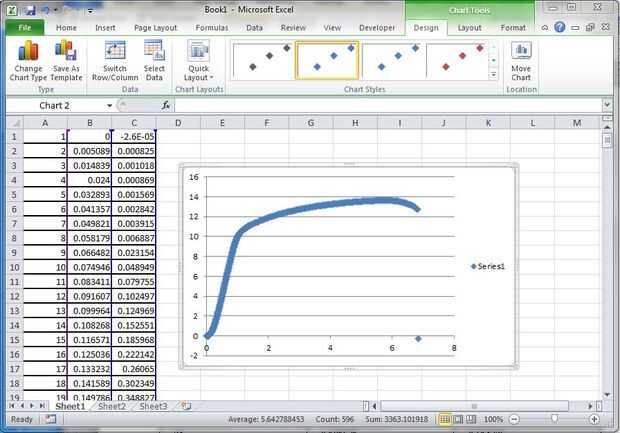Click the Insert Worksheet tab icon
The image size is (620, 433).
(x=186, y=406)
